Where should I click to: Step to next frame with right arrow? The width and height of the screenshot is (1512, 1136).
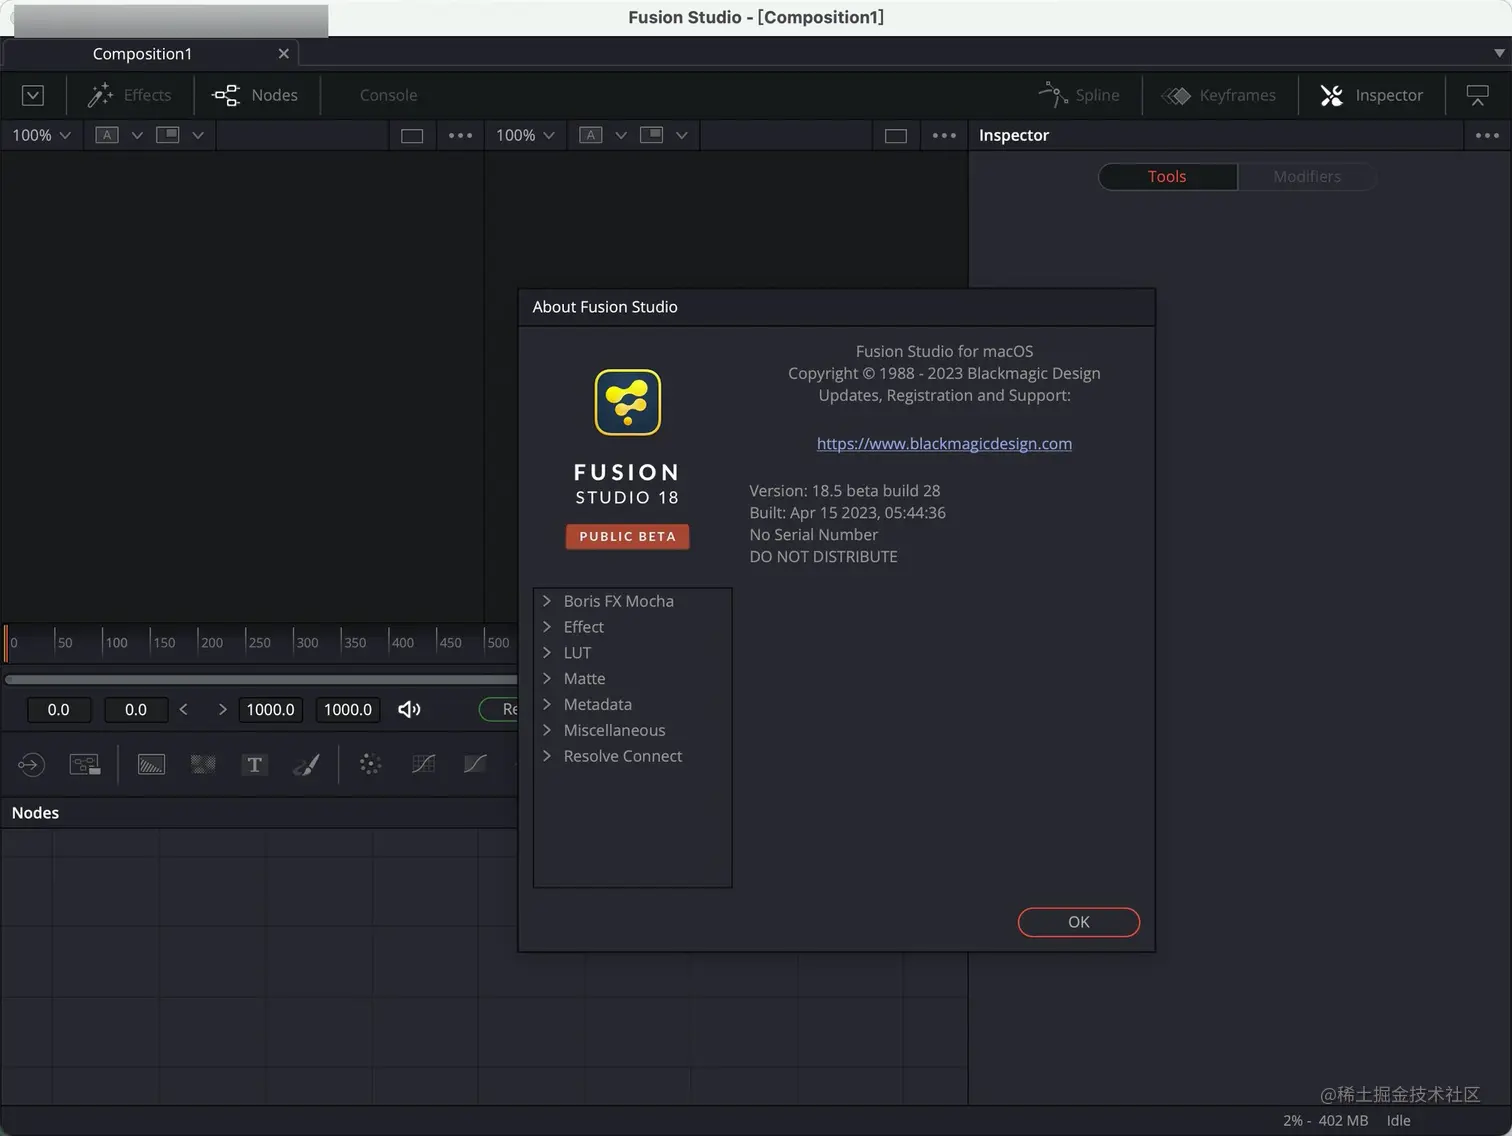coord(222,709)
